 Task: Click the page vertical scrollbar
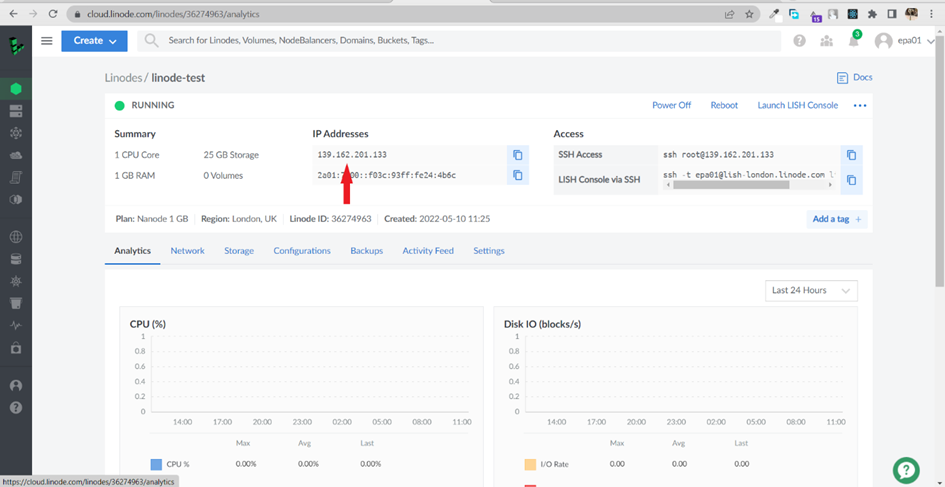pyautogui.click(x=940, y=163)
